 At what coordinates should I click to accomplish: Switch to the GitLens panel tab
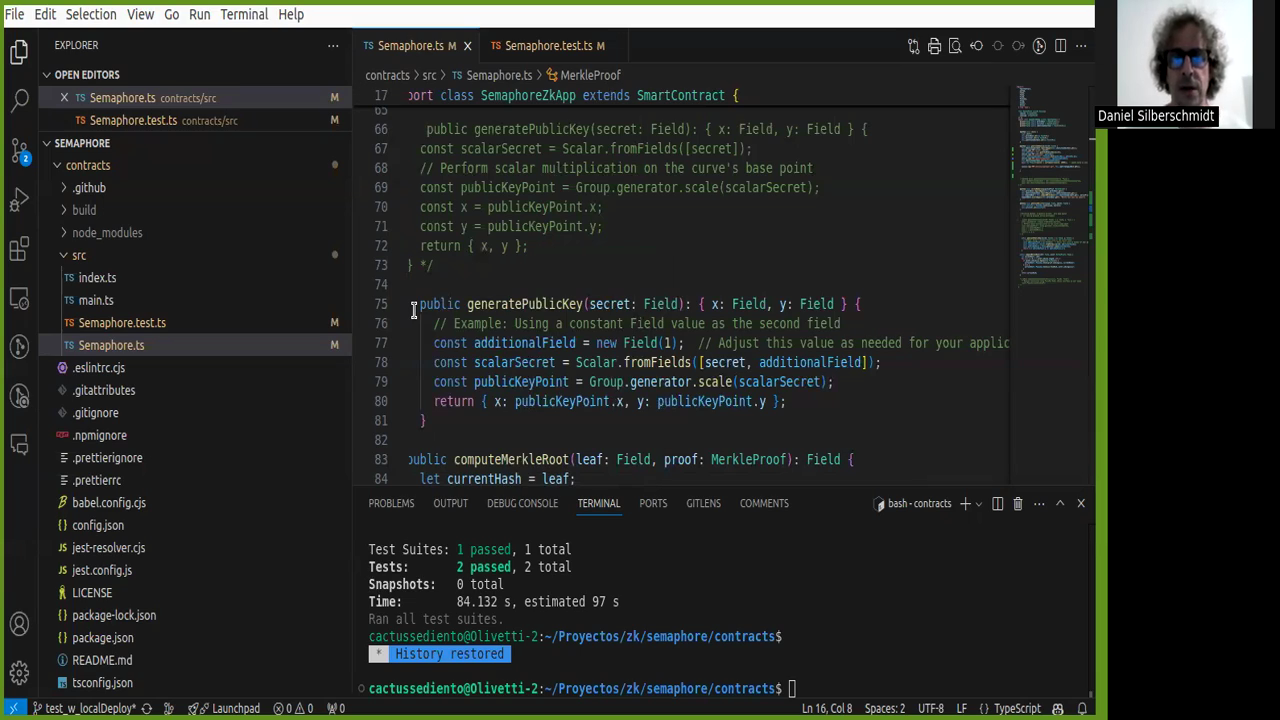click(703, 504)
